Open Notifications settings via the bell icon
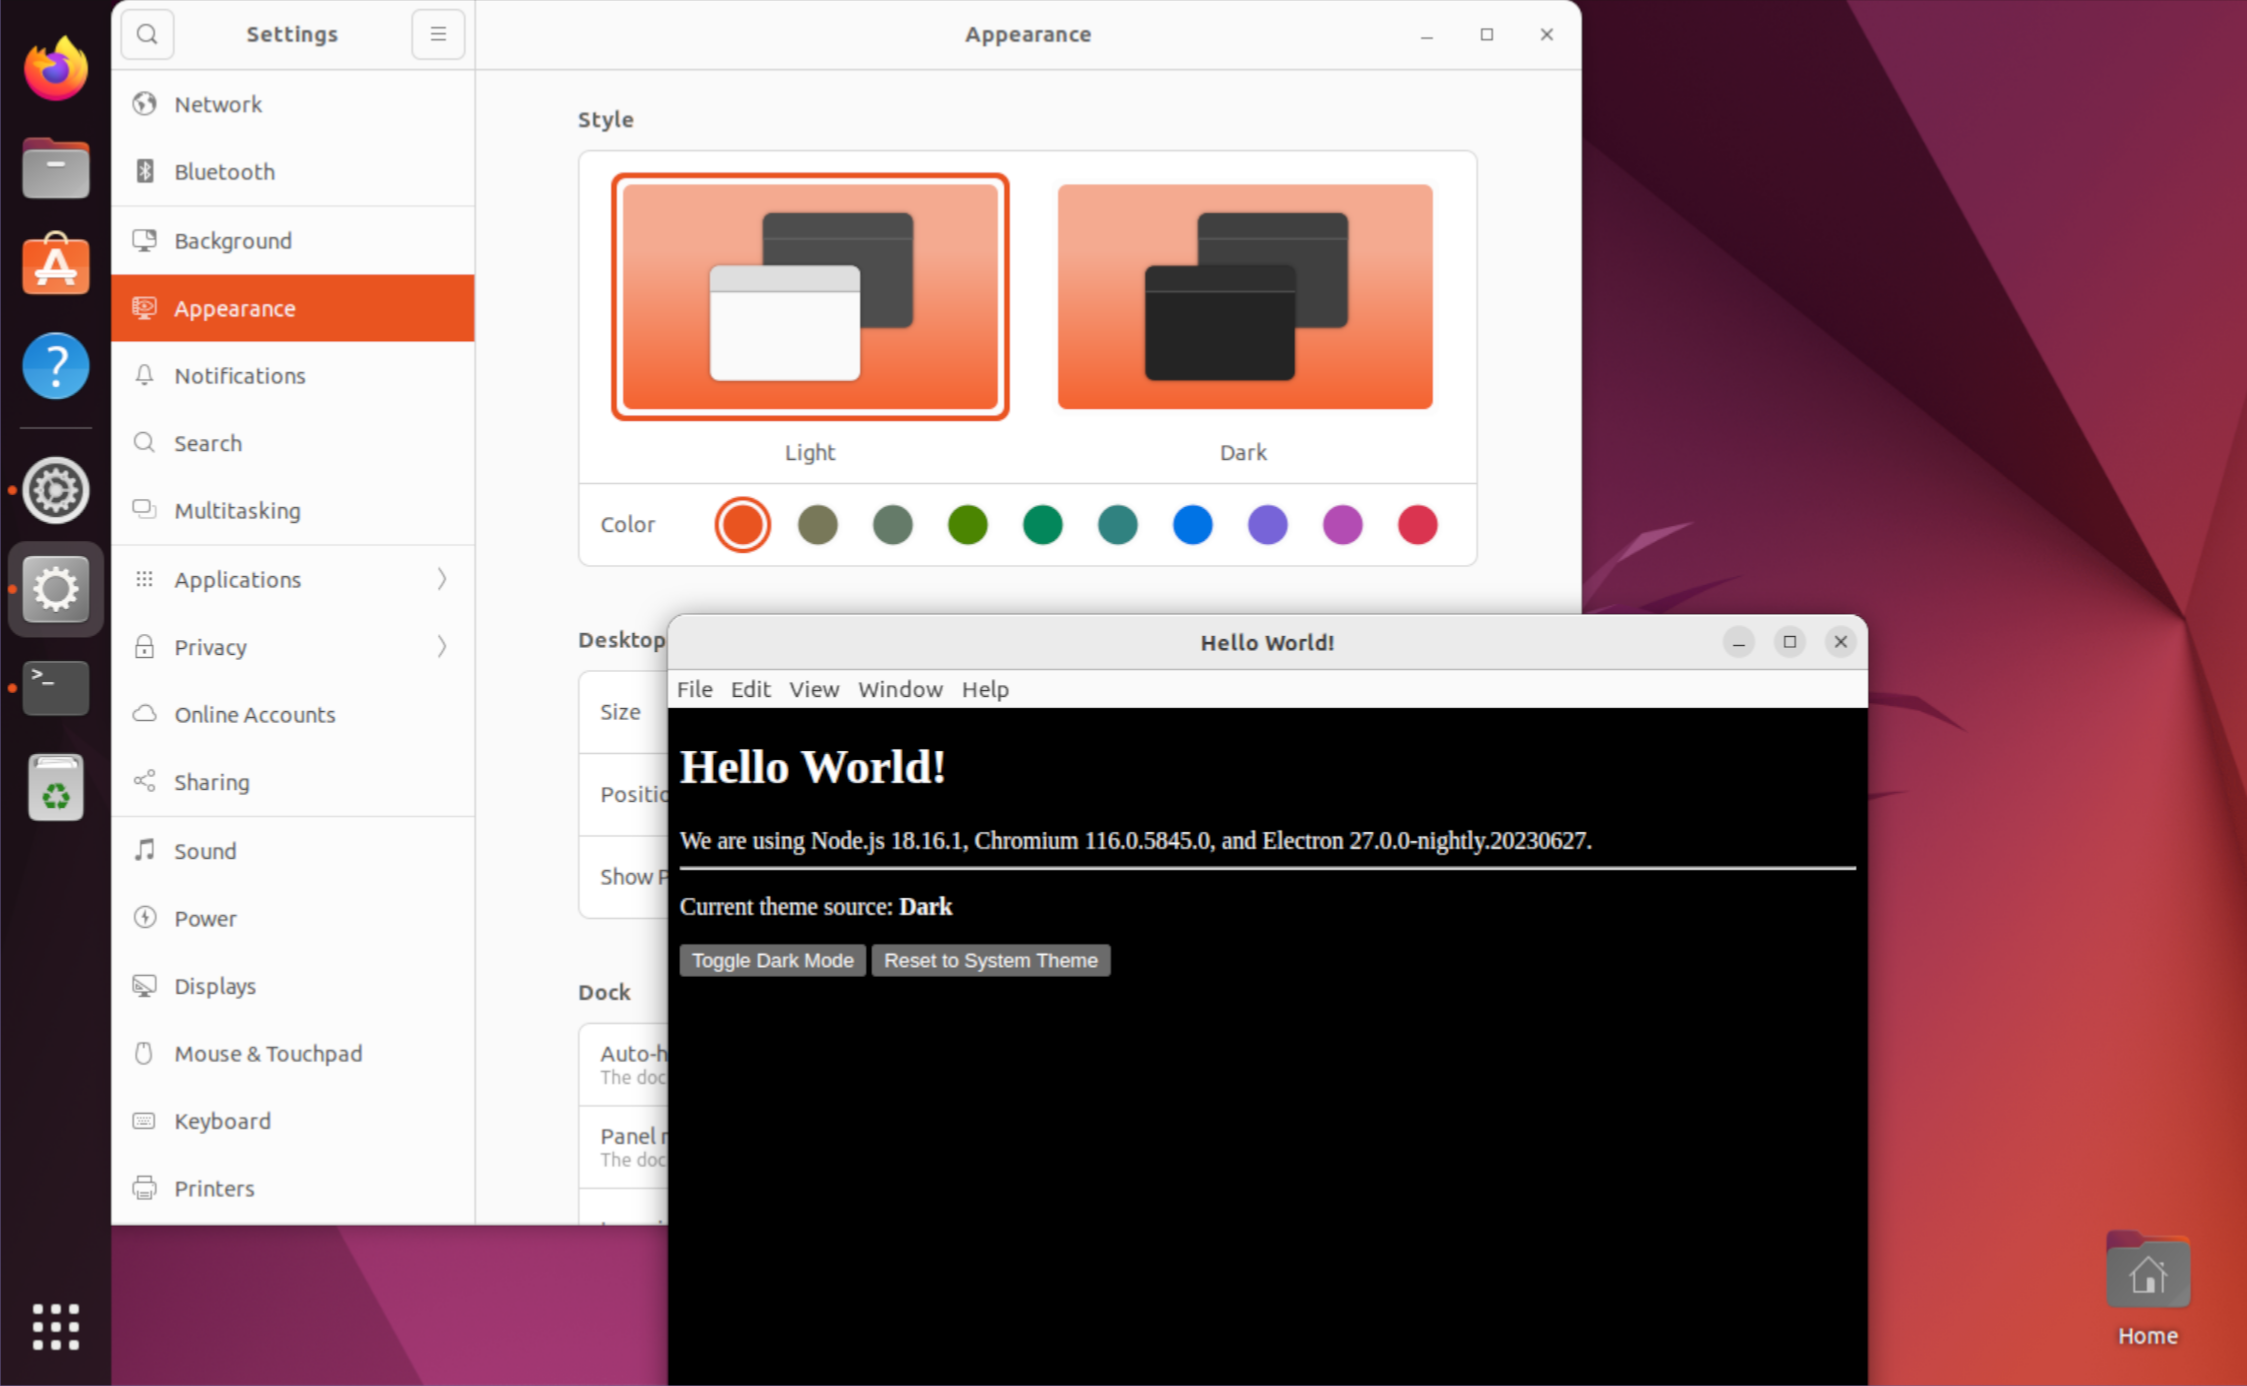This screenshot has width=2247, height=1386. [145, 375]
